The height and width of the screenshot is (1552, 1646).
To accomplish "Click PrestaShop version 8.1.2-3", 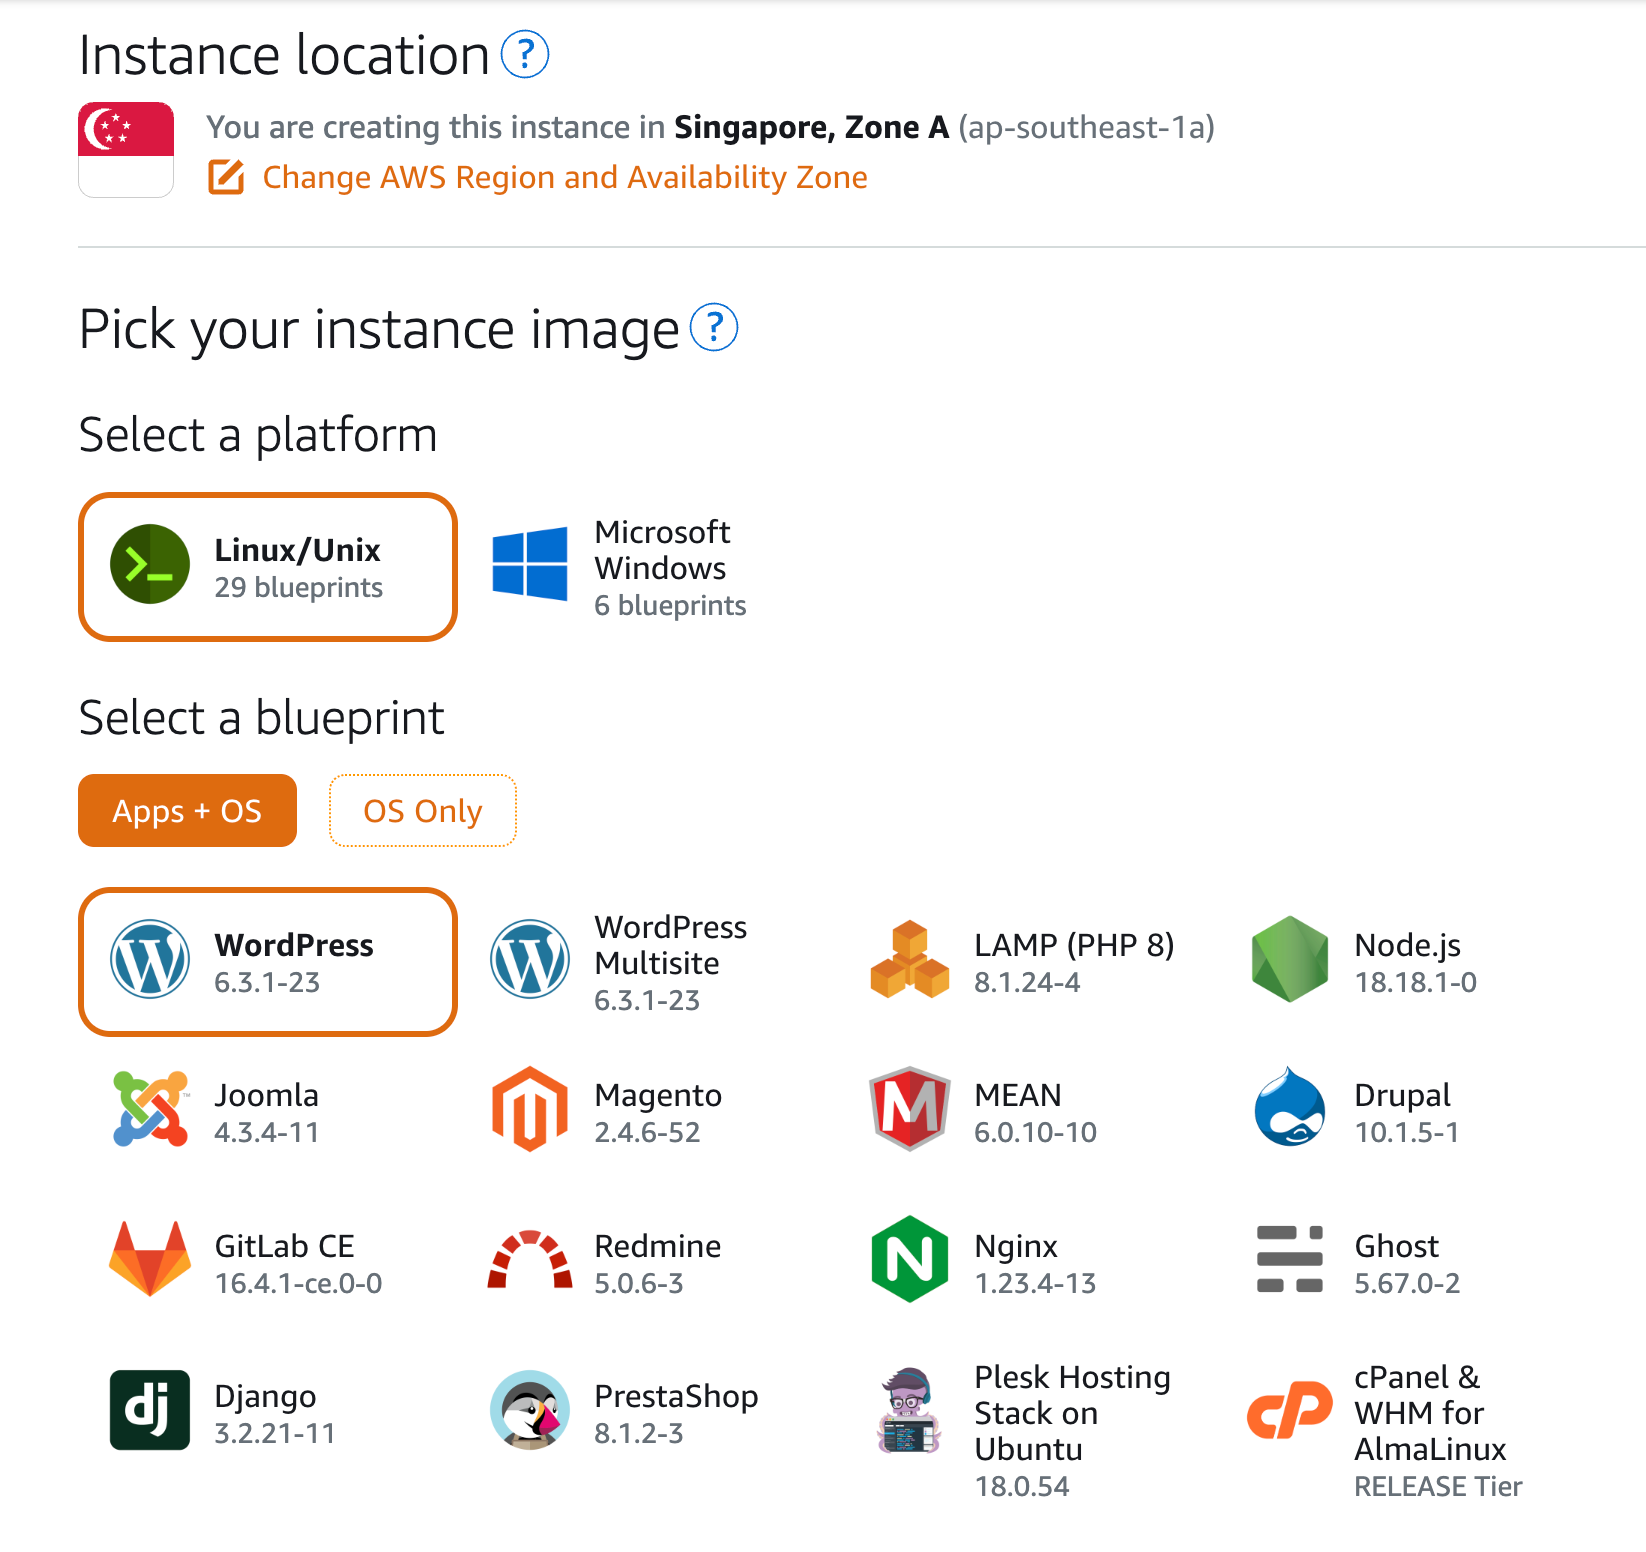I will pos(639,1433).
